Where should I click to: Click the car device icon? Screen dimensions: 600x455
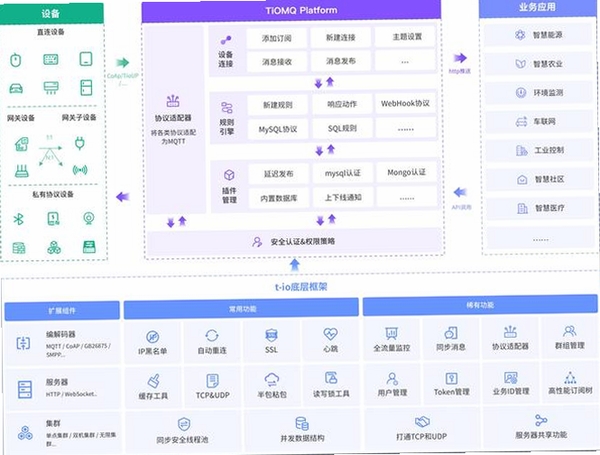click(x=16, y=88)
